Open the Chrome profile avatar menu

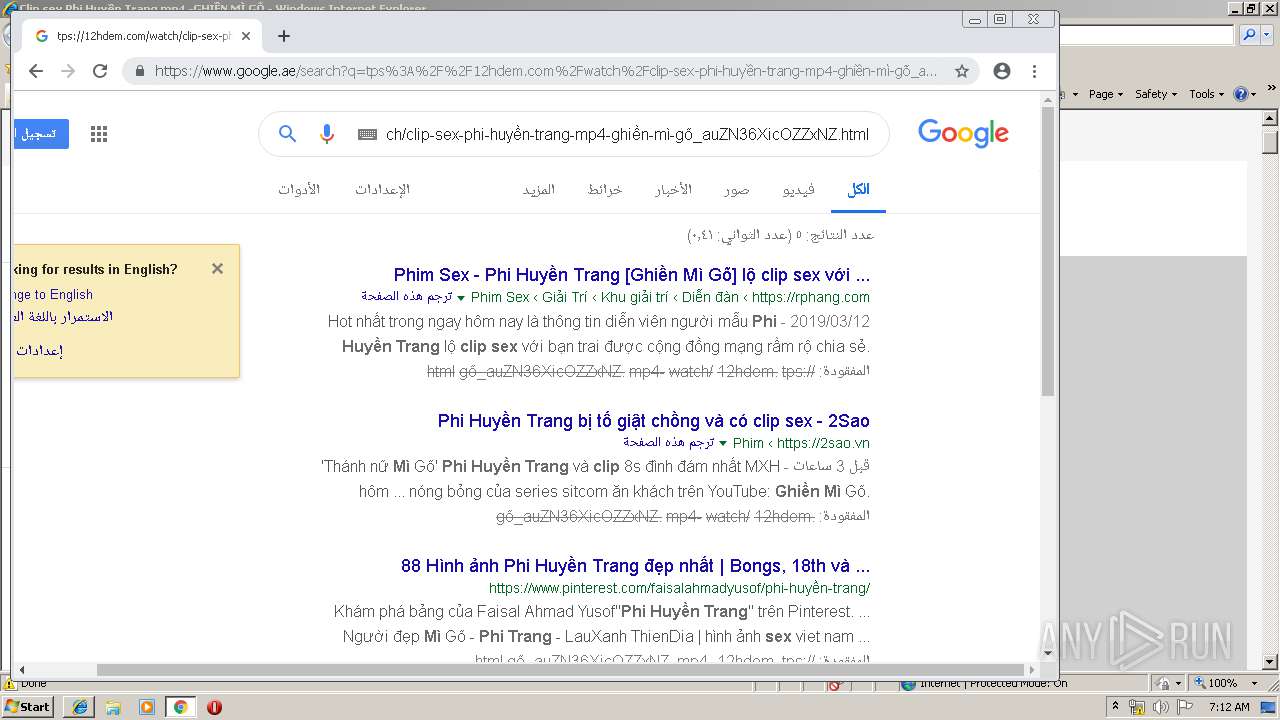click(1002, 71)
